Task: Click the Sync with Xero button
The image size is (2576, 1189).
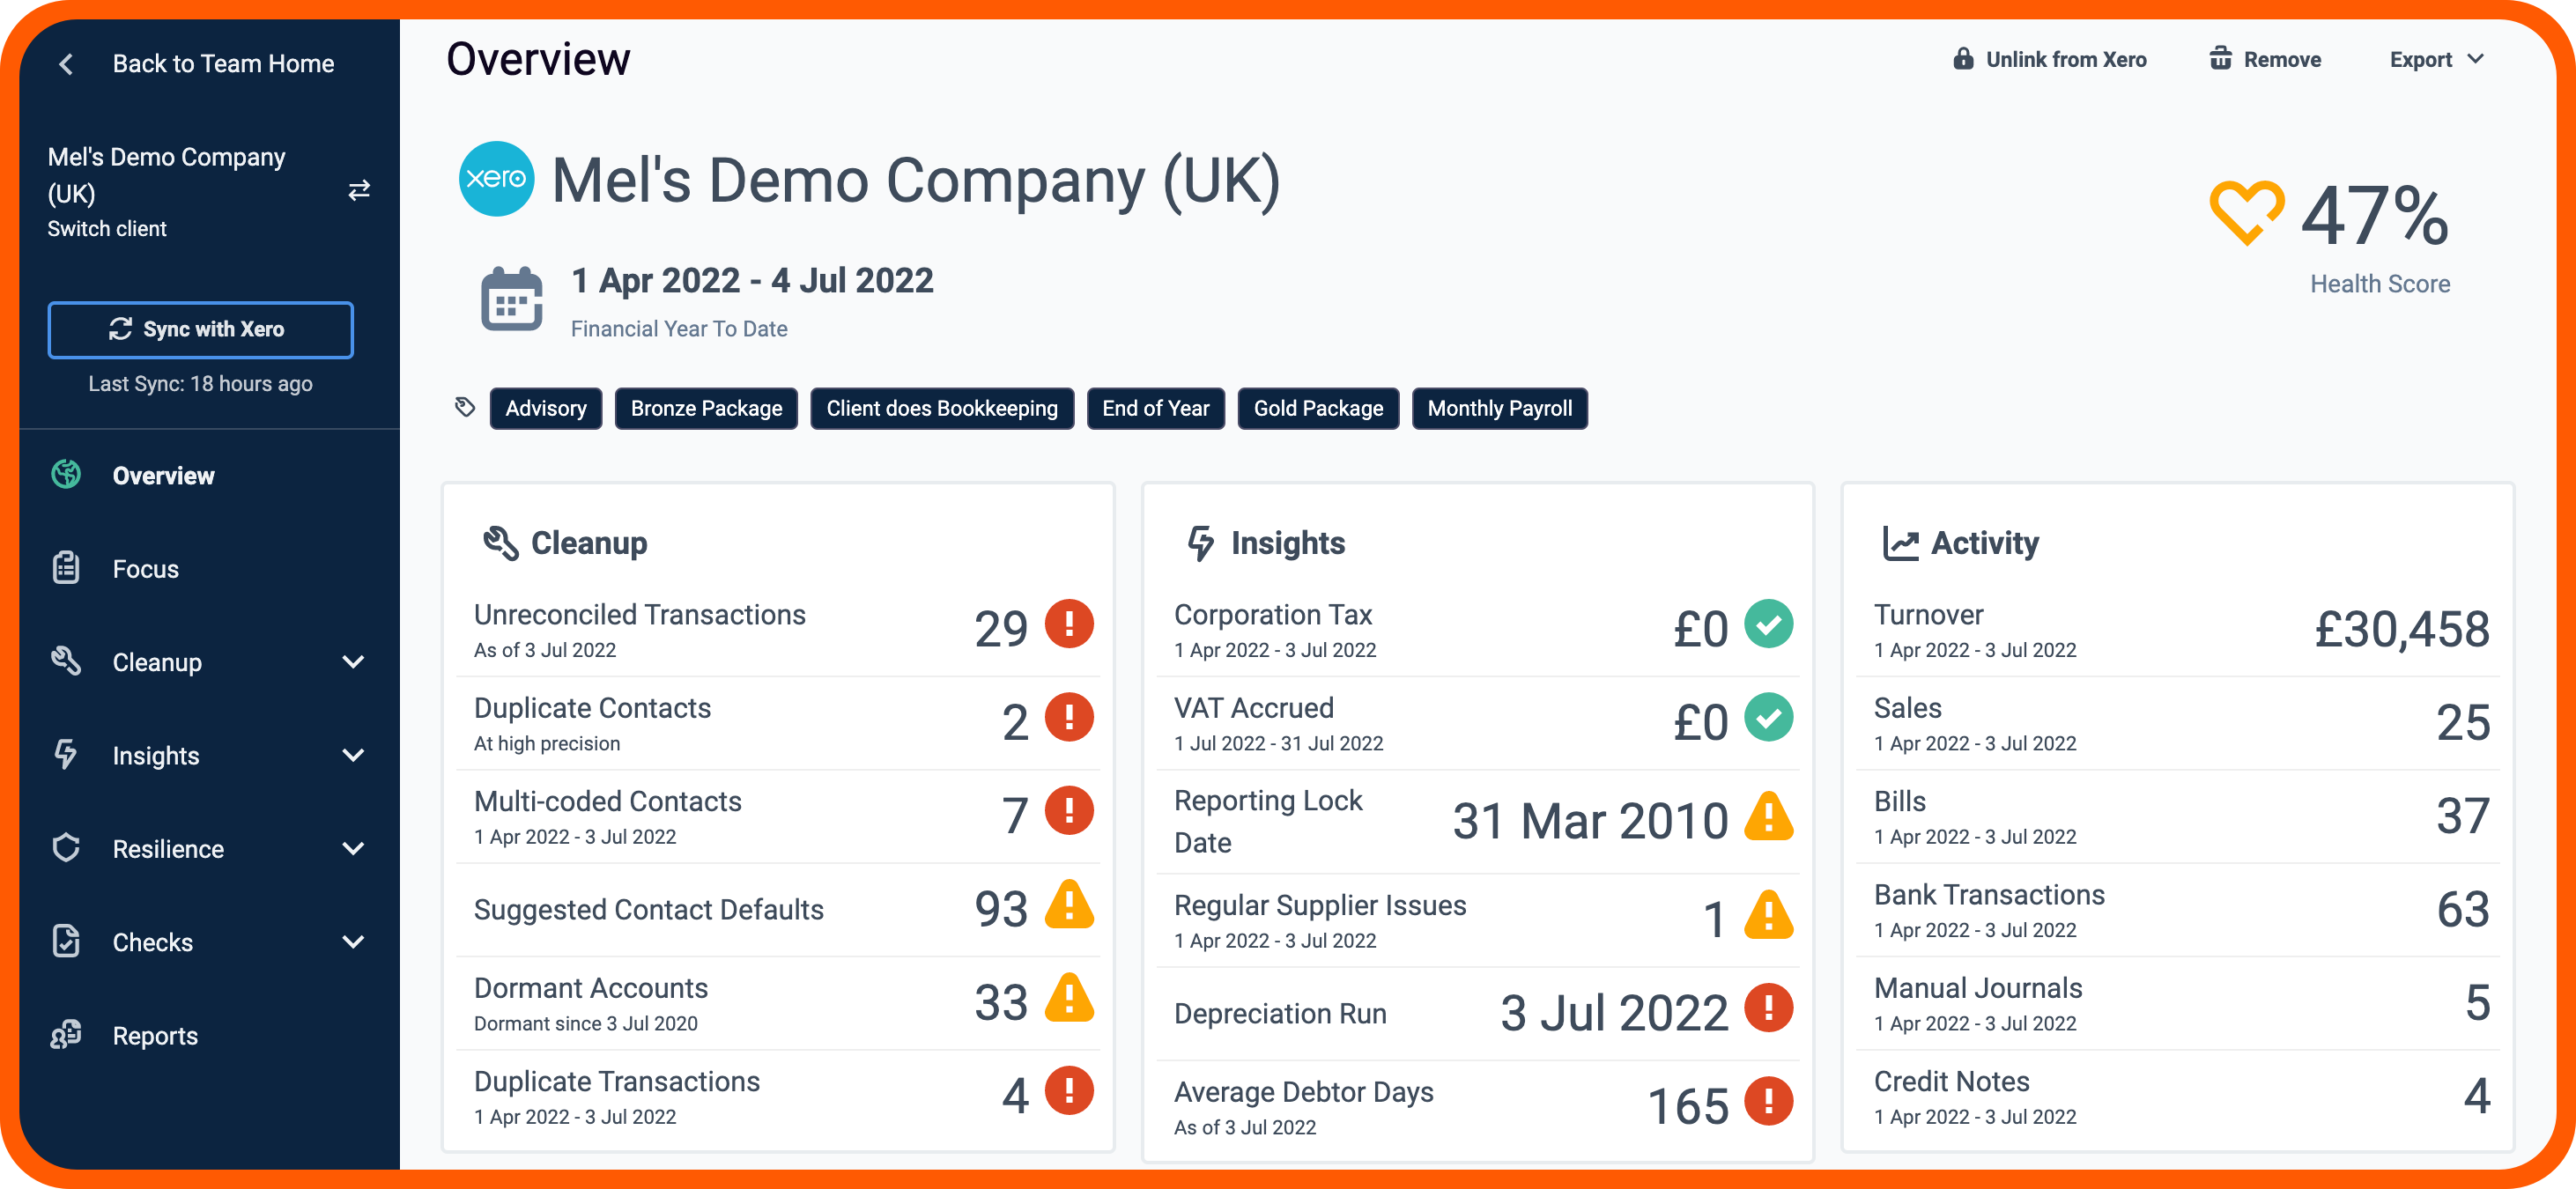Action: (200, 329)
